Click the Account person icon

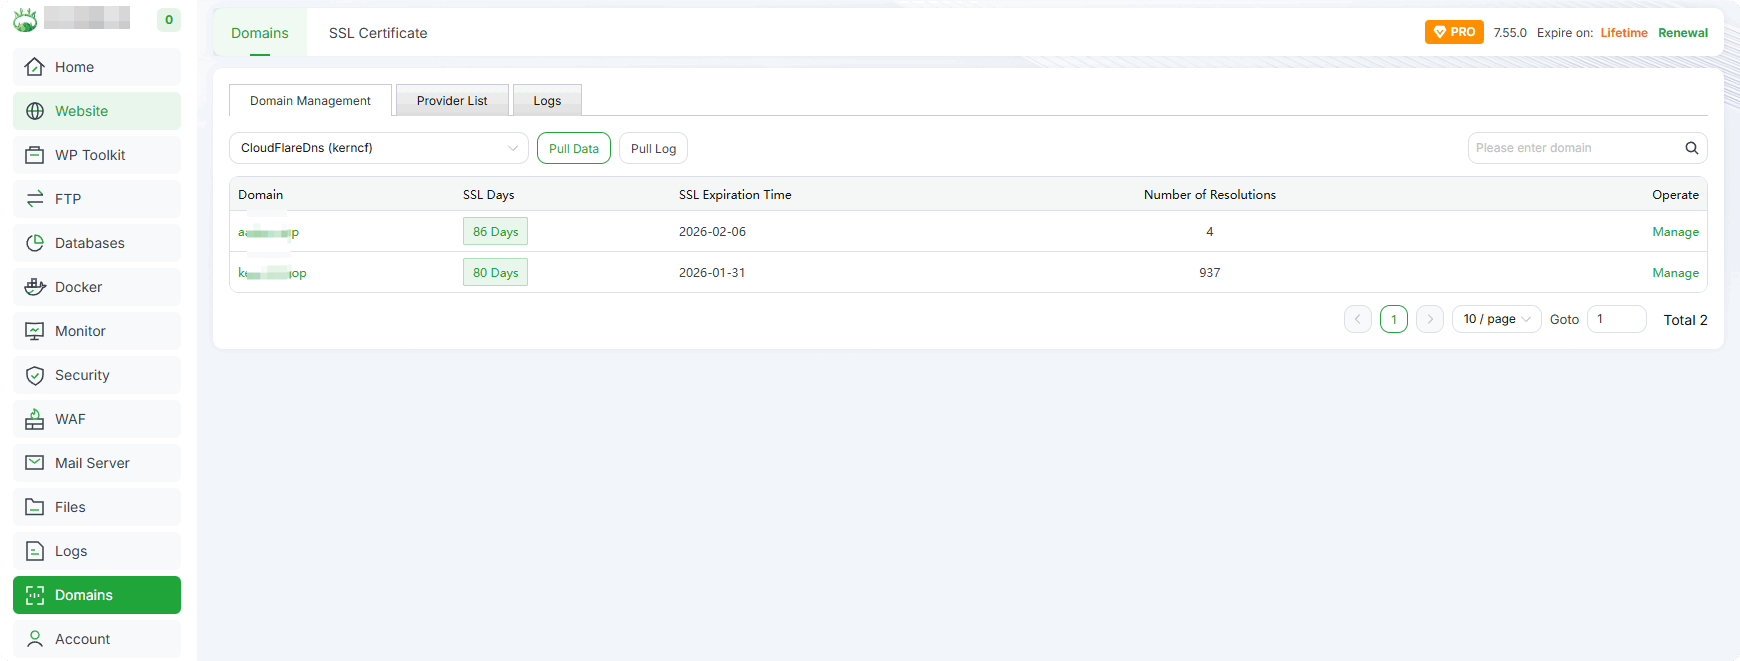tap(35, 639)
